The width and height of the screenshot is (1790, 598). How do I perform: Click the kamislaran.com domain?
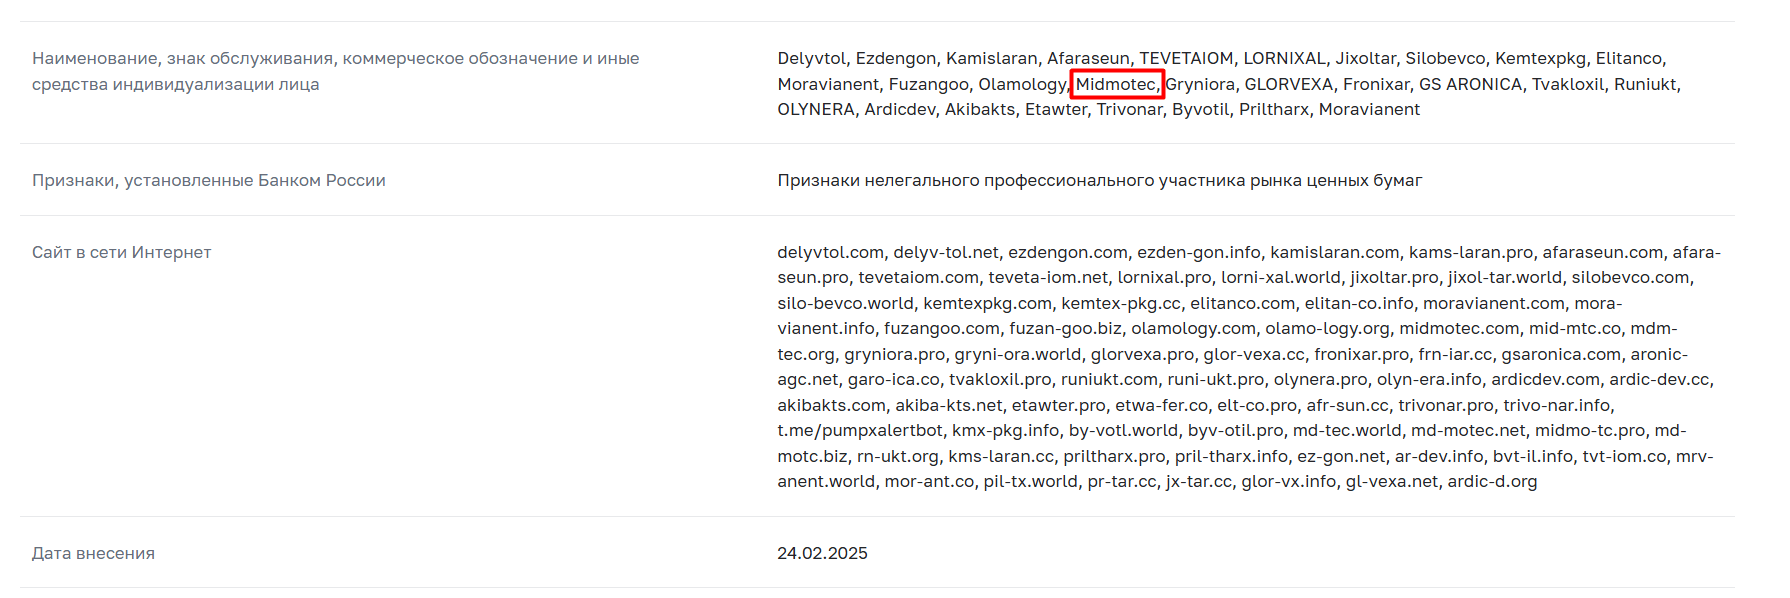point(1335,253)
